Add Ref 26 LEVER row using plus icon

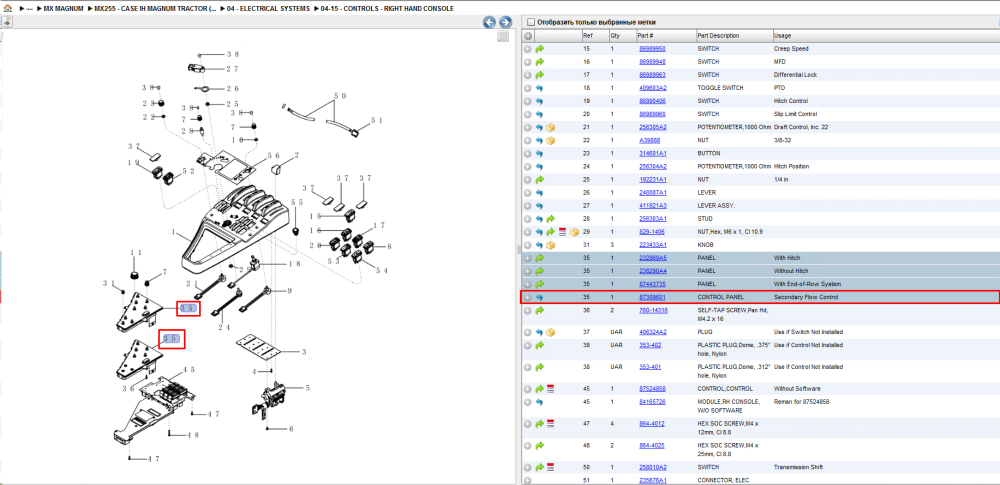(527, 192)
